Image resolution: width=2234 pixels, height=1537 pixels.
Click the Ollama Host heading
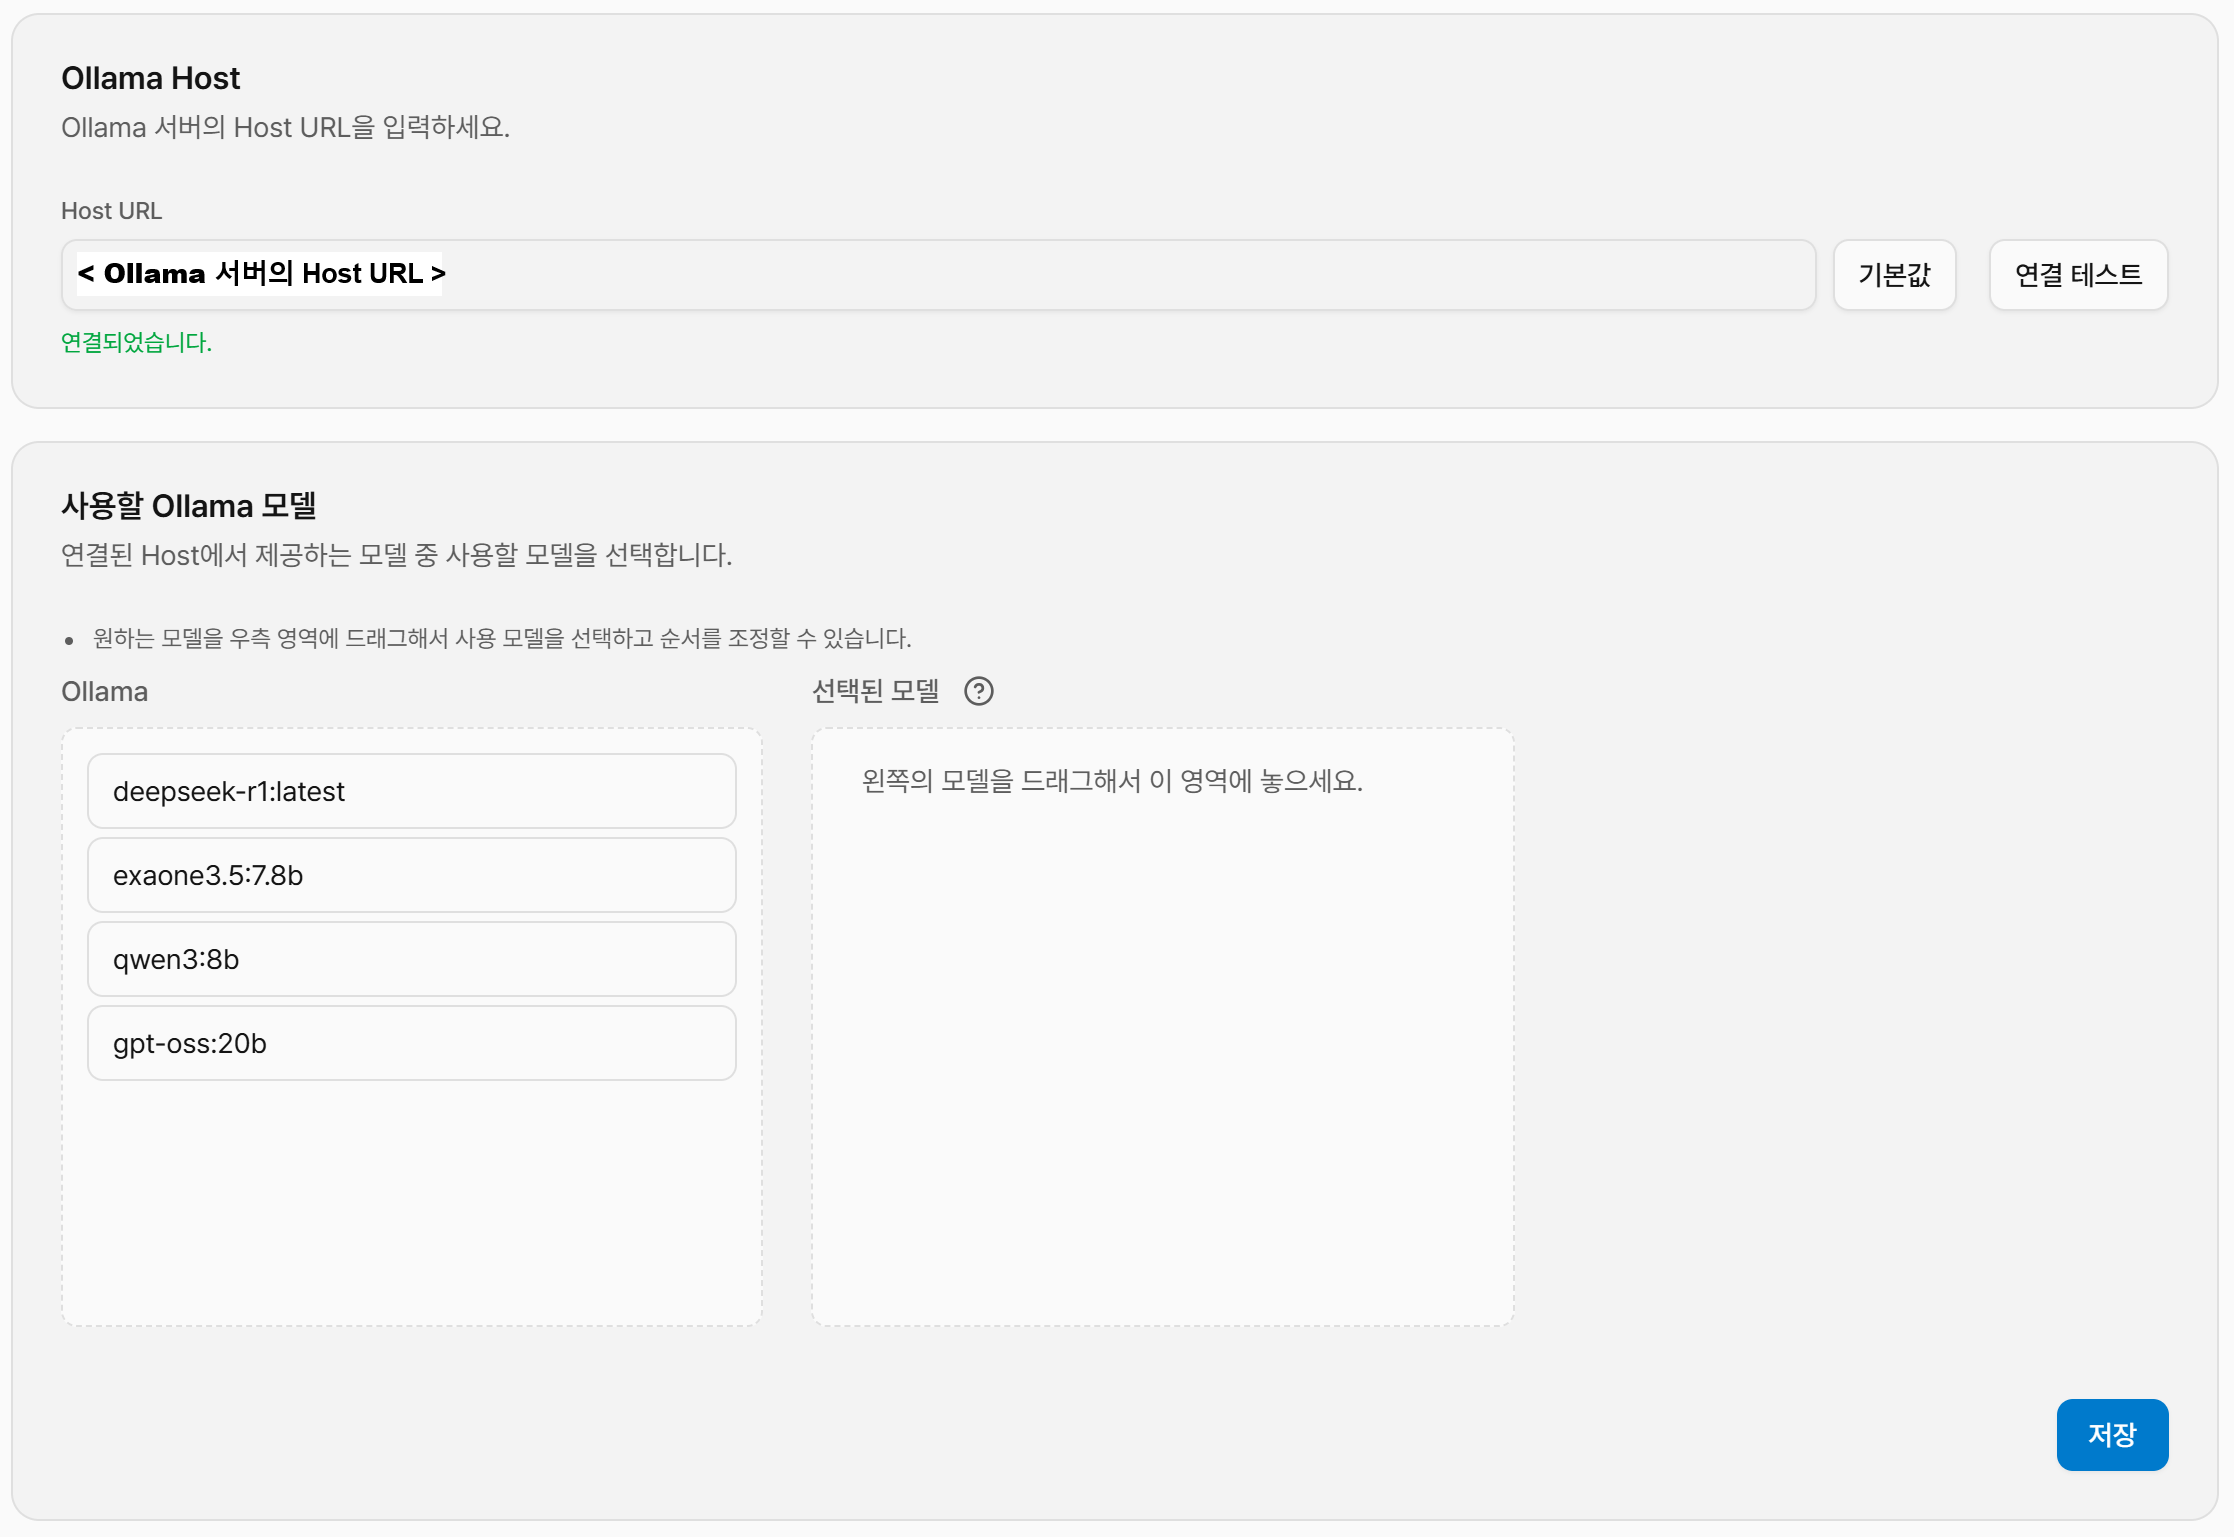click(151, 78)
